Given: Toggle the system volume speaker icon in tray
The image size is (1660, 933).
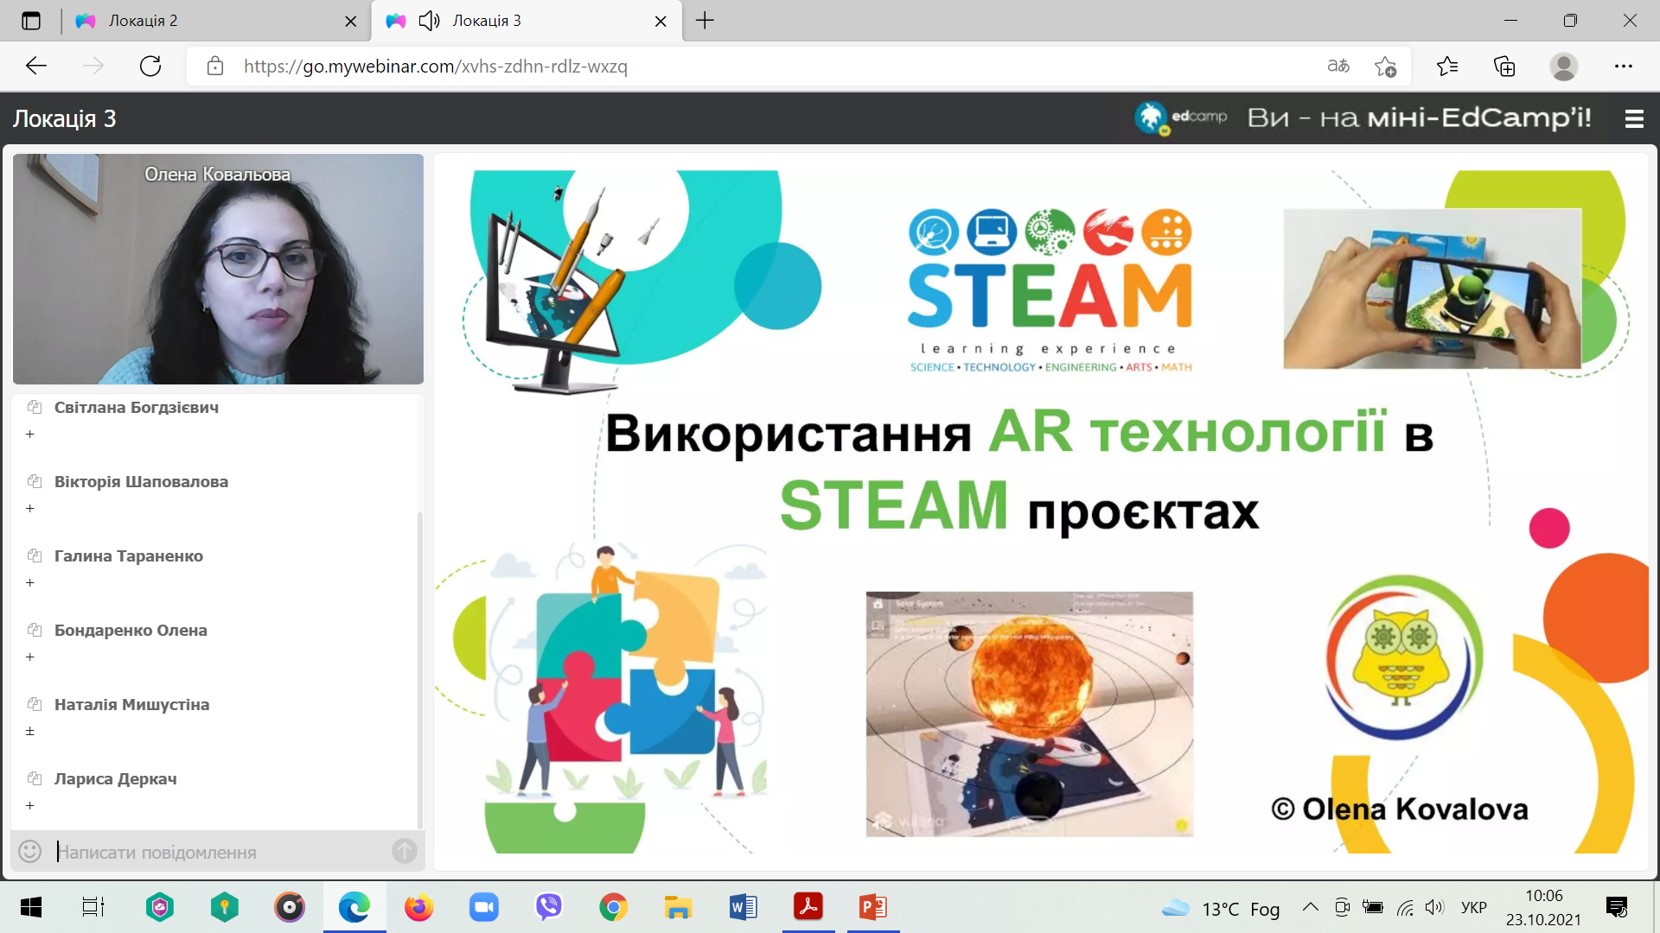Looking at the screenshot, I should (x=1434, y=907).
